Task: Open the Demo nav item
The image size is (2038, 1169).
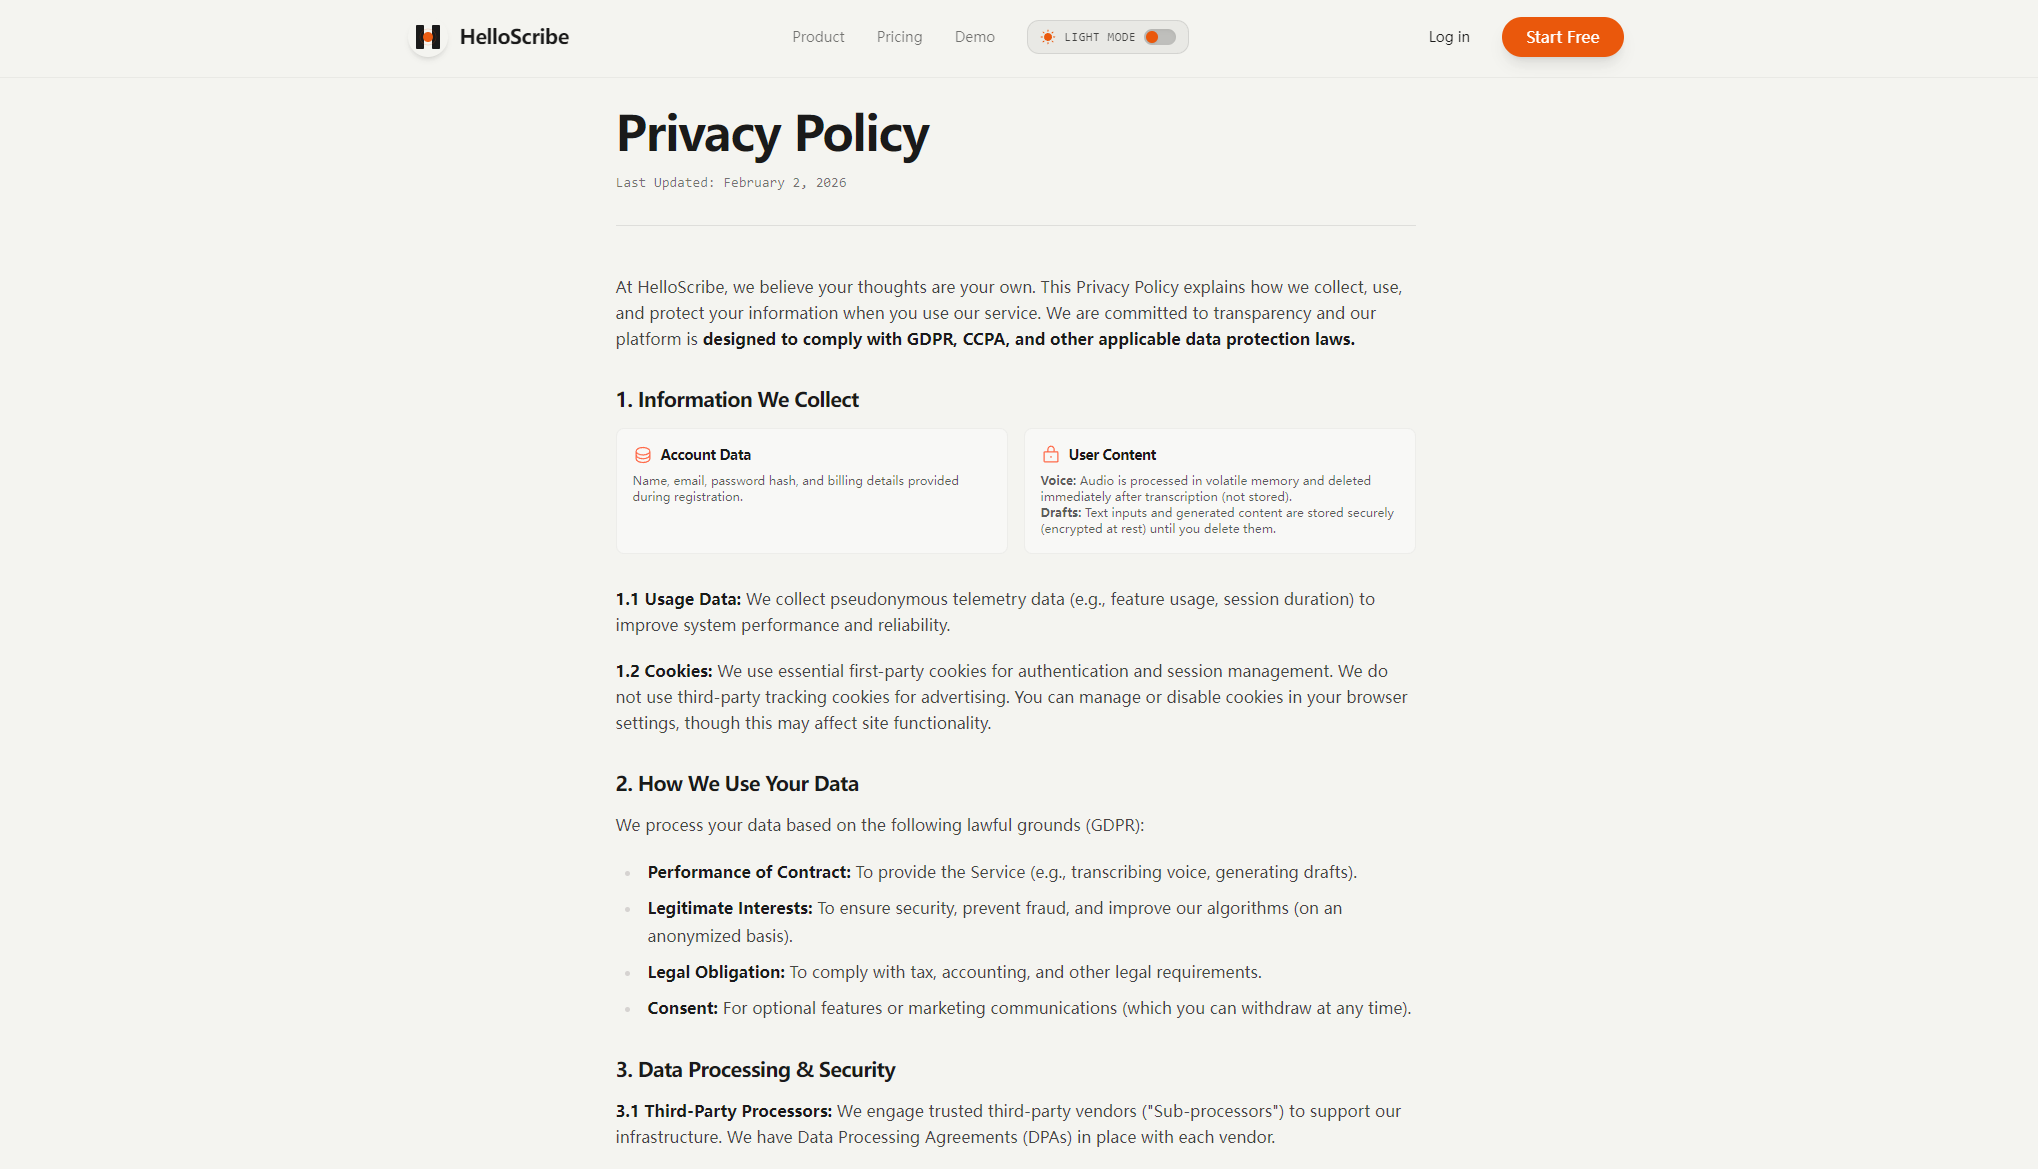Action: pos(974,37)
